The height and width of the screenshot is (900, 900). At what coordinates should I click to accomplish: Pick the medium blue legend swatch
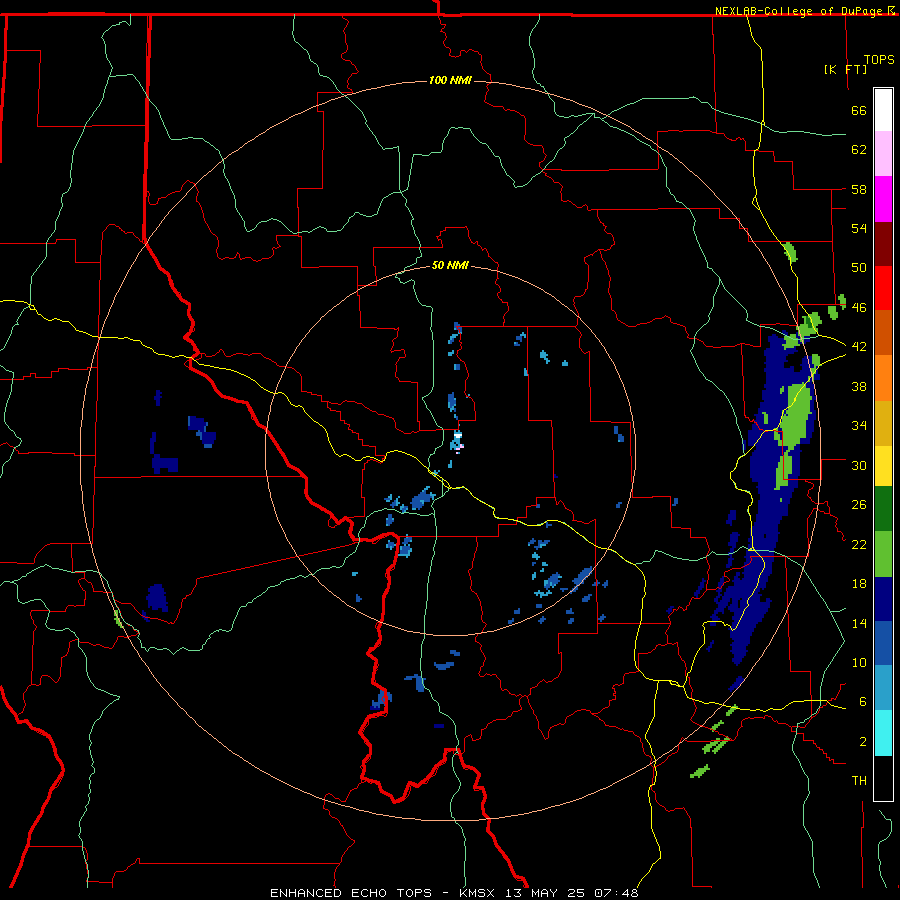click(883, 643)
